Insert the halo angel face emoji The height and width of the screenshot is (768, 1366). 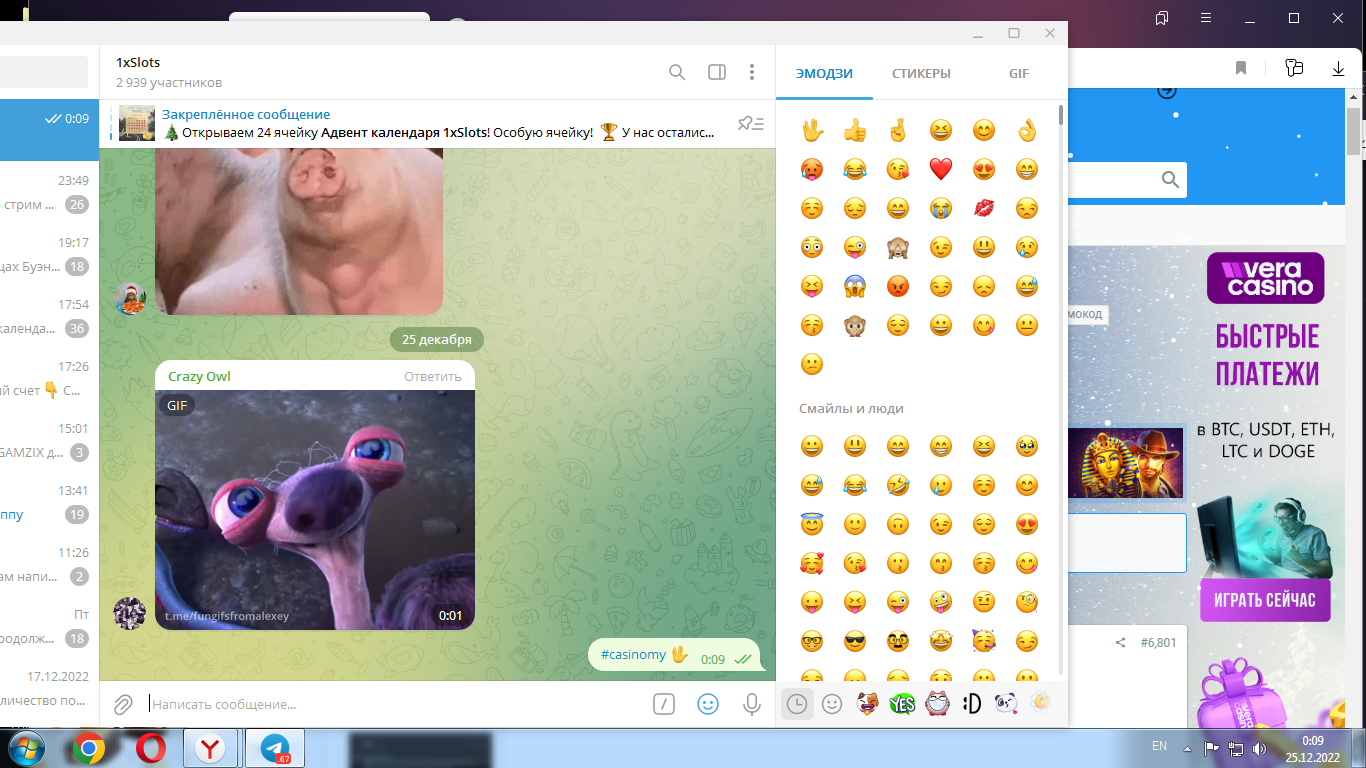(x=812, y=524)
